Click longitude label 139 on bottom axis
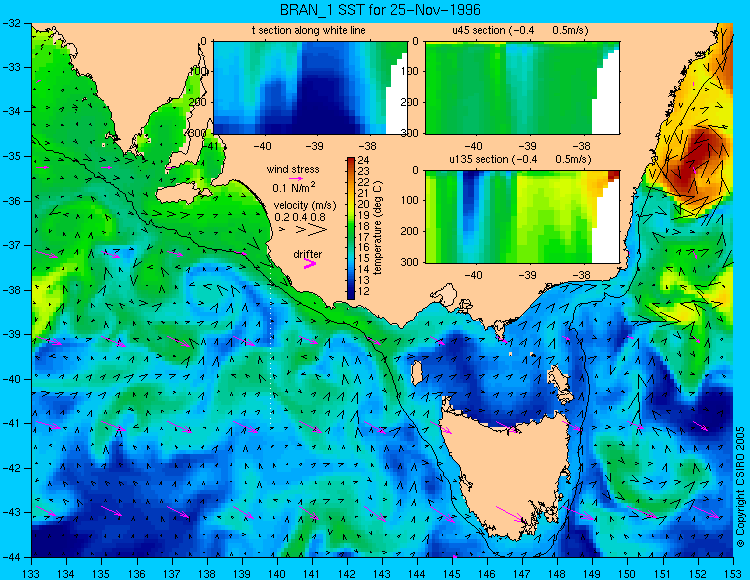The image size is (750, 580). pyautogui.click(x=242, y=574)
